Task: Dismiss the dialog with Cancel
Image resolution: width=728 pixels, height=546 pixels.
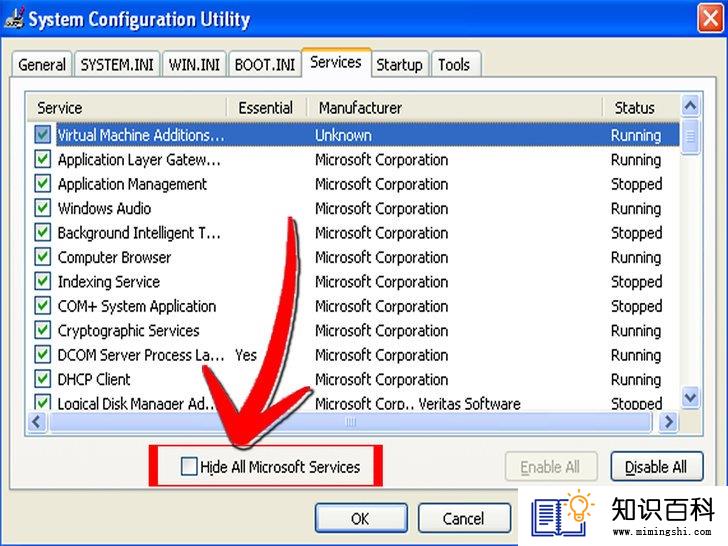Action: tap(464, 518)
